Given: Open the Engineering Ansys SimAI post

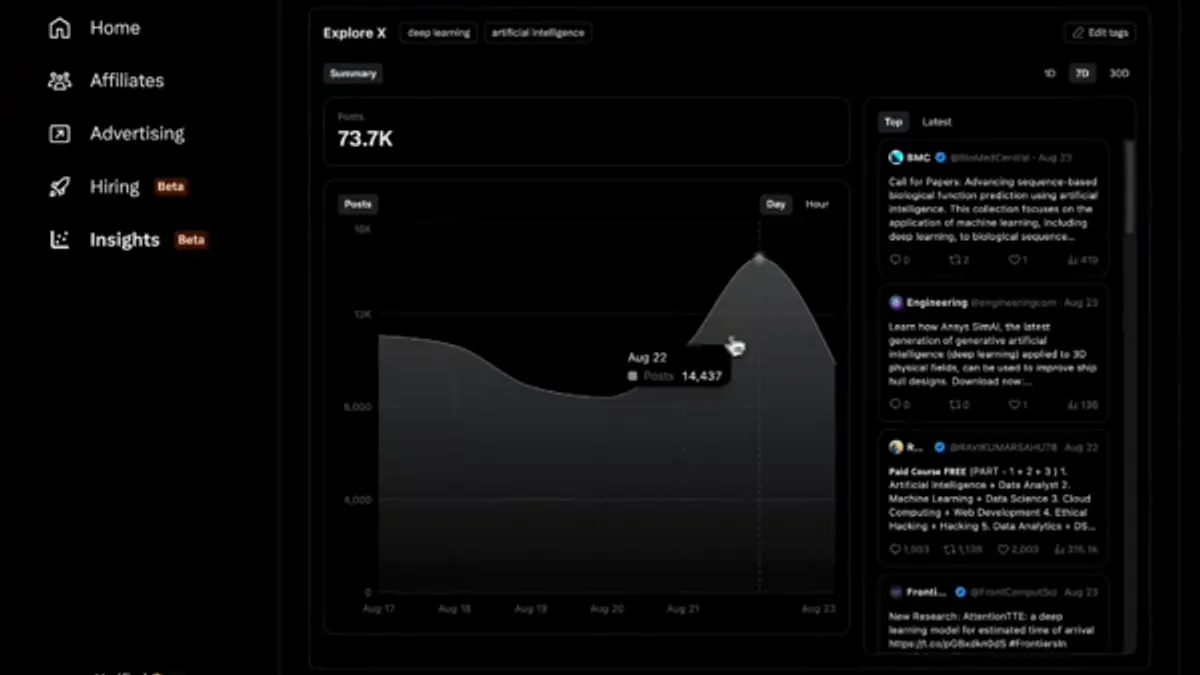Looking at the screenshot, I should tap(993, 354).
